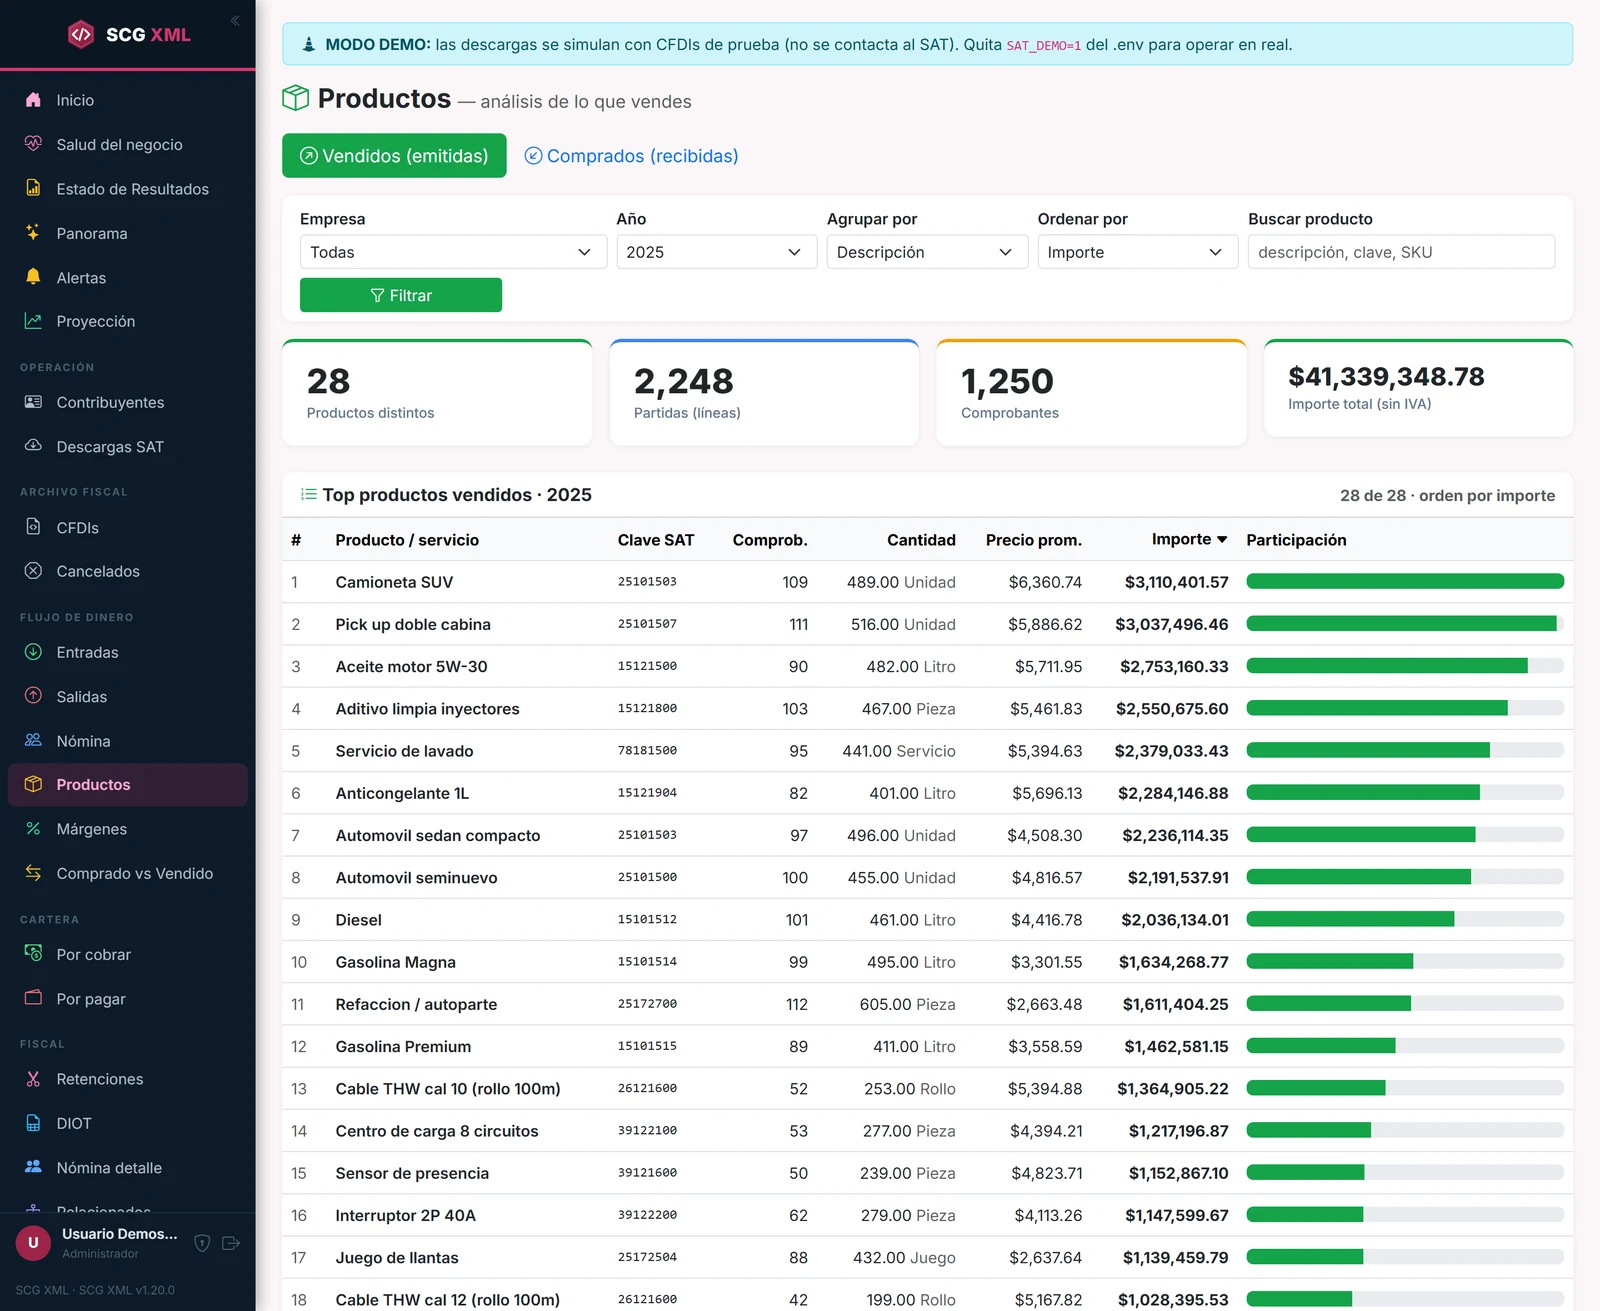Click the Proyección trend-line icon
Image resolution: width=1600 pixels, height=1311 pixels.
coord(33,321)
